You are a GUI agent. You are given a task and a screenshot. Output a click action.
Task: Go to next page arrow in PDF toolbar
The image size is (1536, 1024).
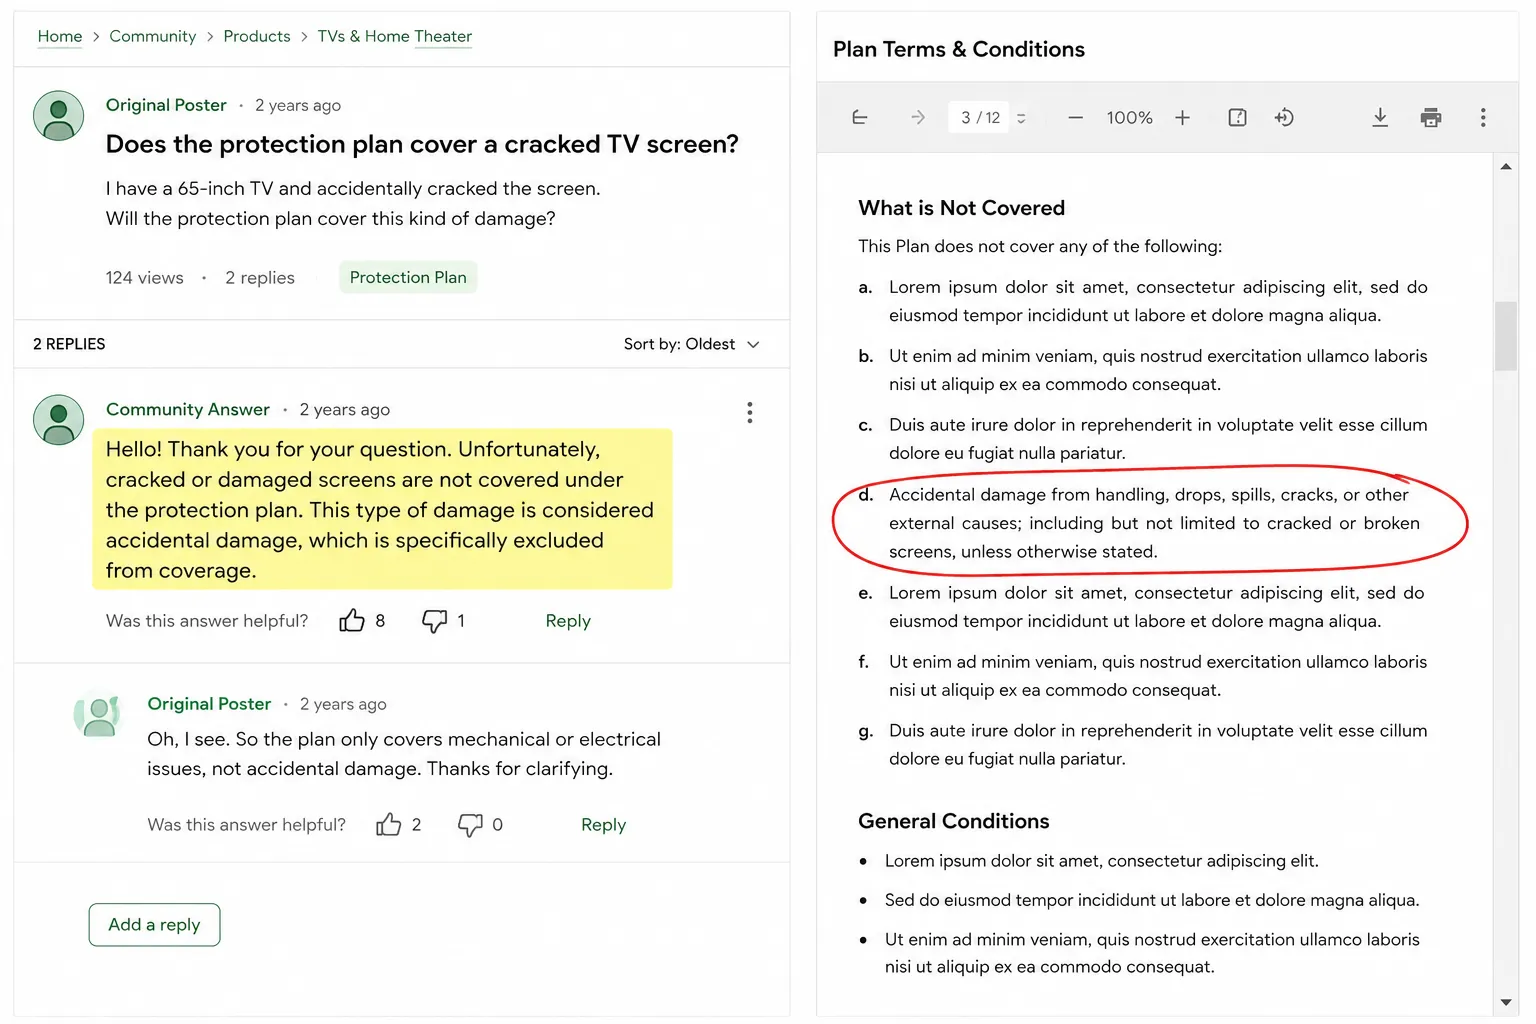pyautogui.click(x=918, y=118)
